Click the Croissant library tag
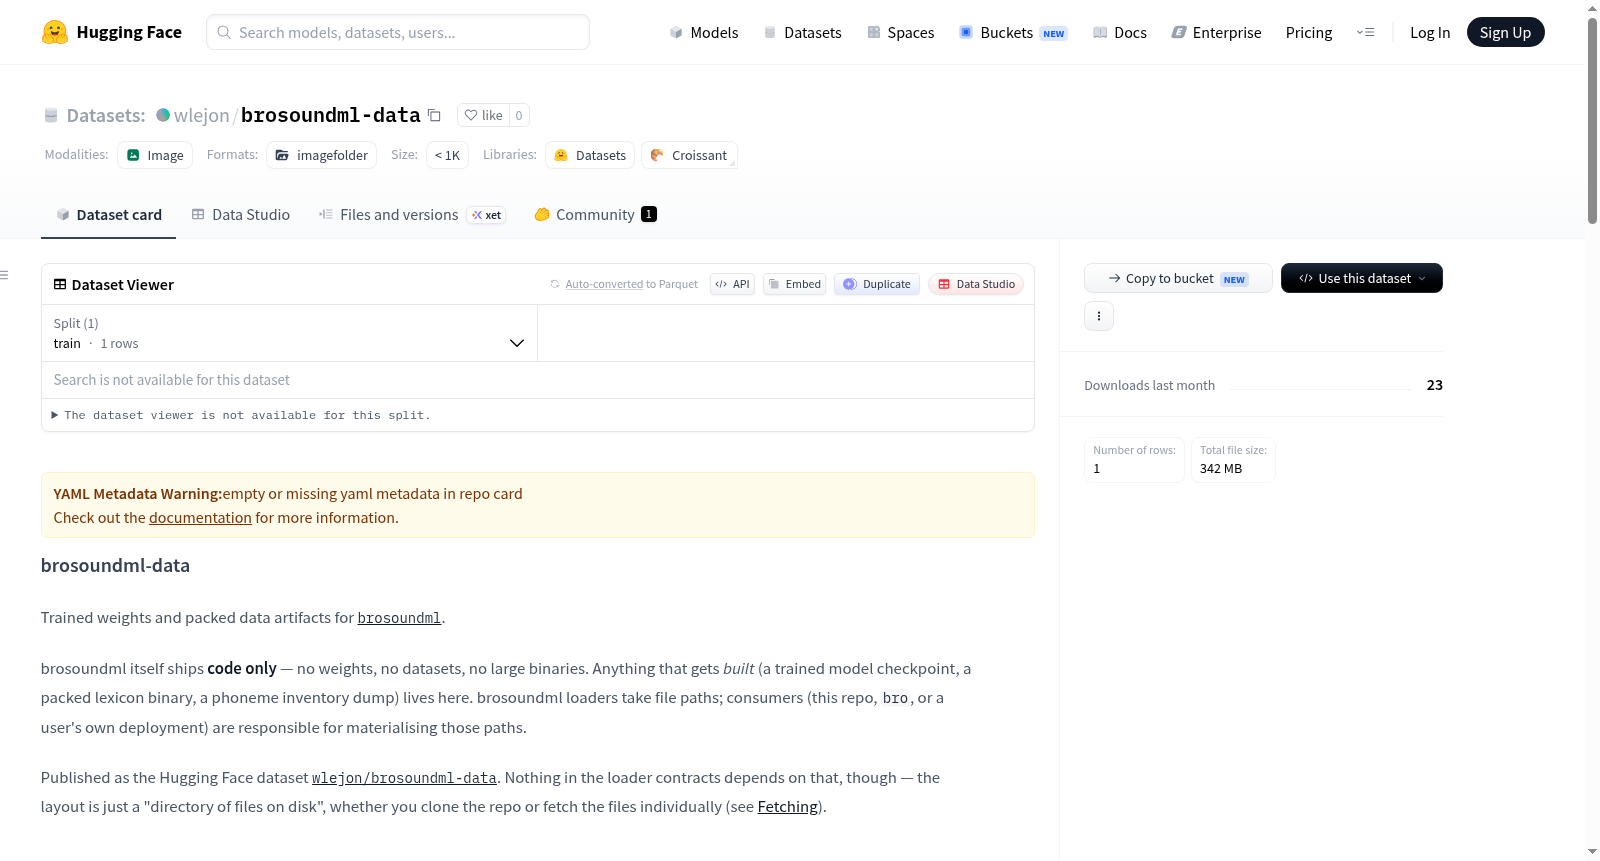Viewport: 1600px width, 861px height. click(689, 155)
